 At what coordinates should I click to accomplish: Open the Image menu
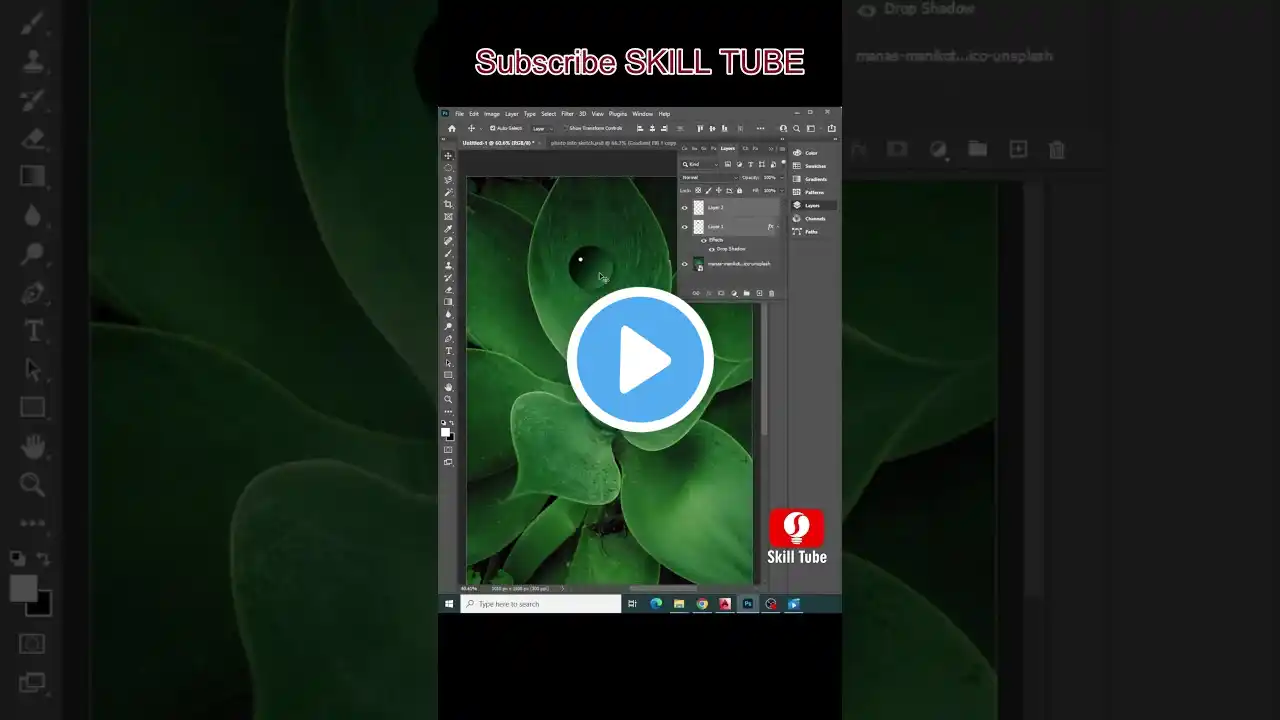(x=492, y=114)
